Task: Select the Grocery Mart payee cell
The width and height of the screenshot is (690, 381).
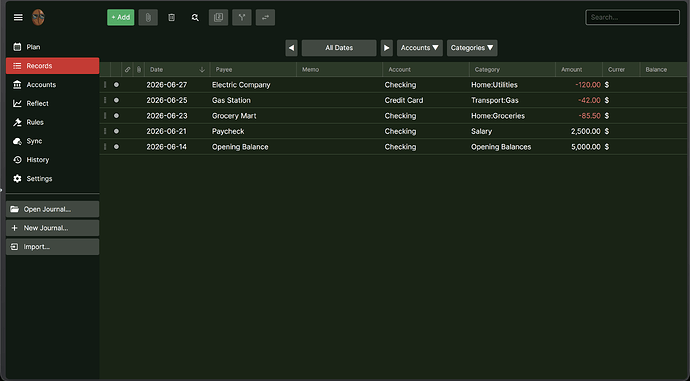Action: tap(253, 116)
